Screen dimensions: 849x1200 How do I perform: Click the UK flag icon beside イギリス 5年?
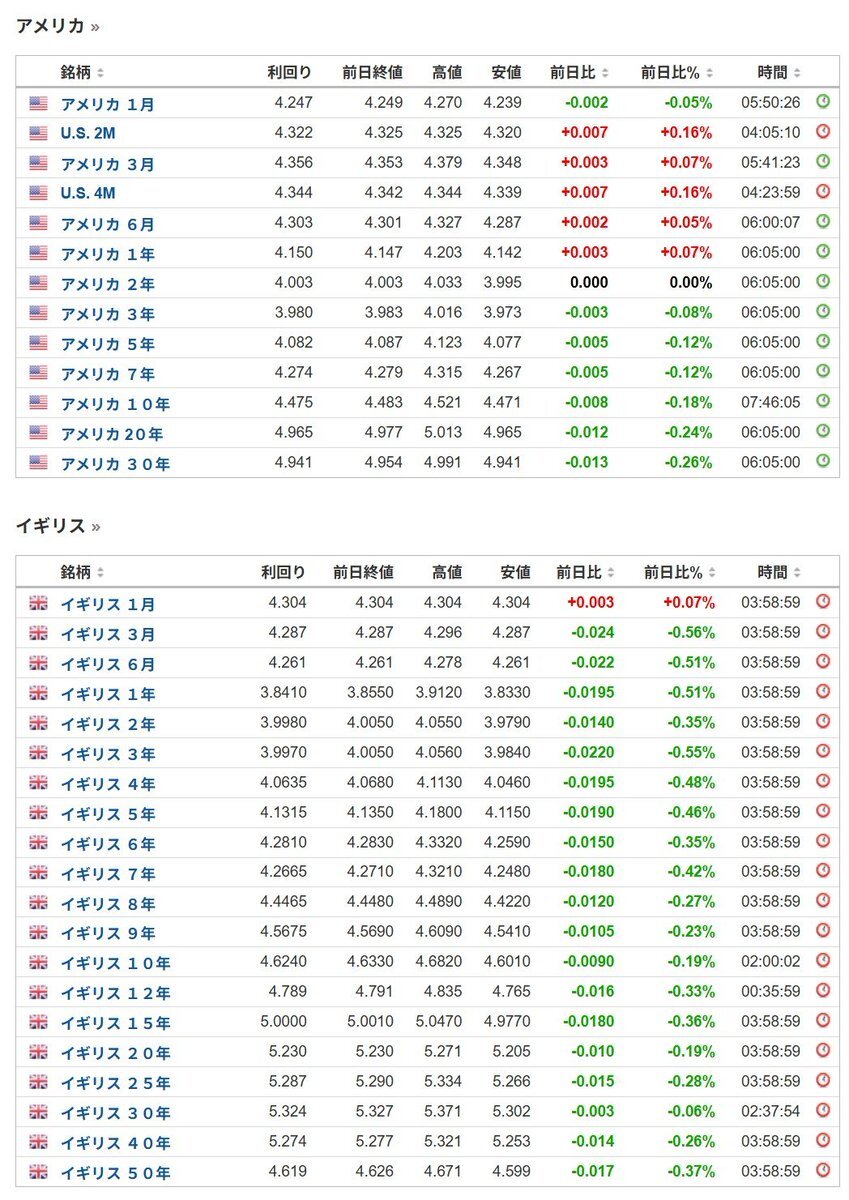click(x=38, y=813)
